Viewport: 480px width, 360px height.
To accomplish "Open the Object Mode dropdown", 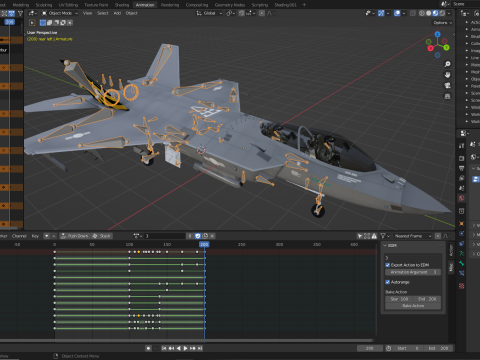I will tap(60, 13).
